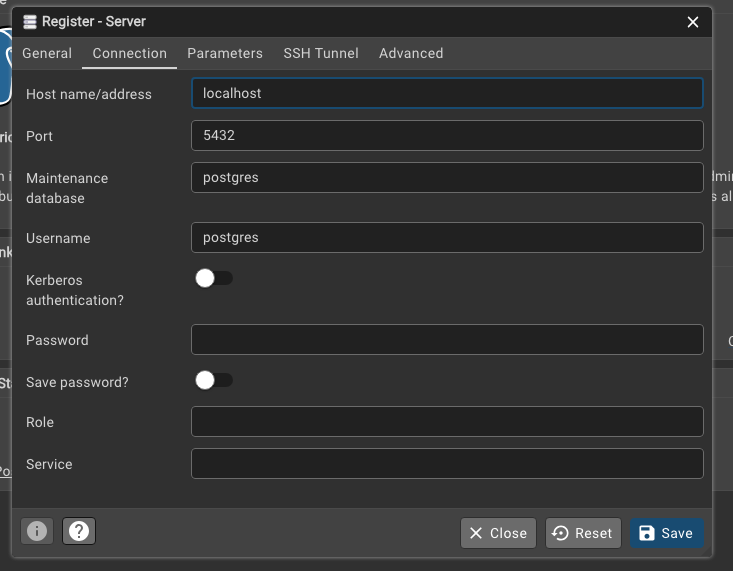Click the Reset button

582,533
